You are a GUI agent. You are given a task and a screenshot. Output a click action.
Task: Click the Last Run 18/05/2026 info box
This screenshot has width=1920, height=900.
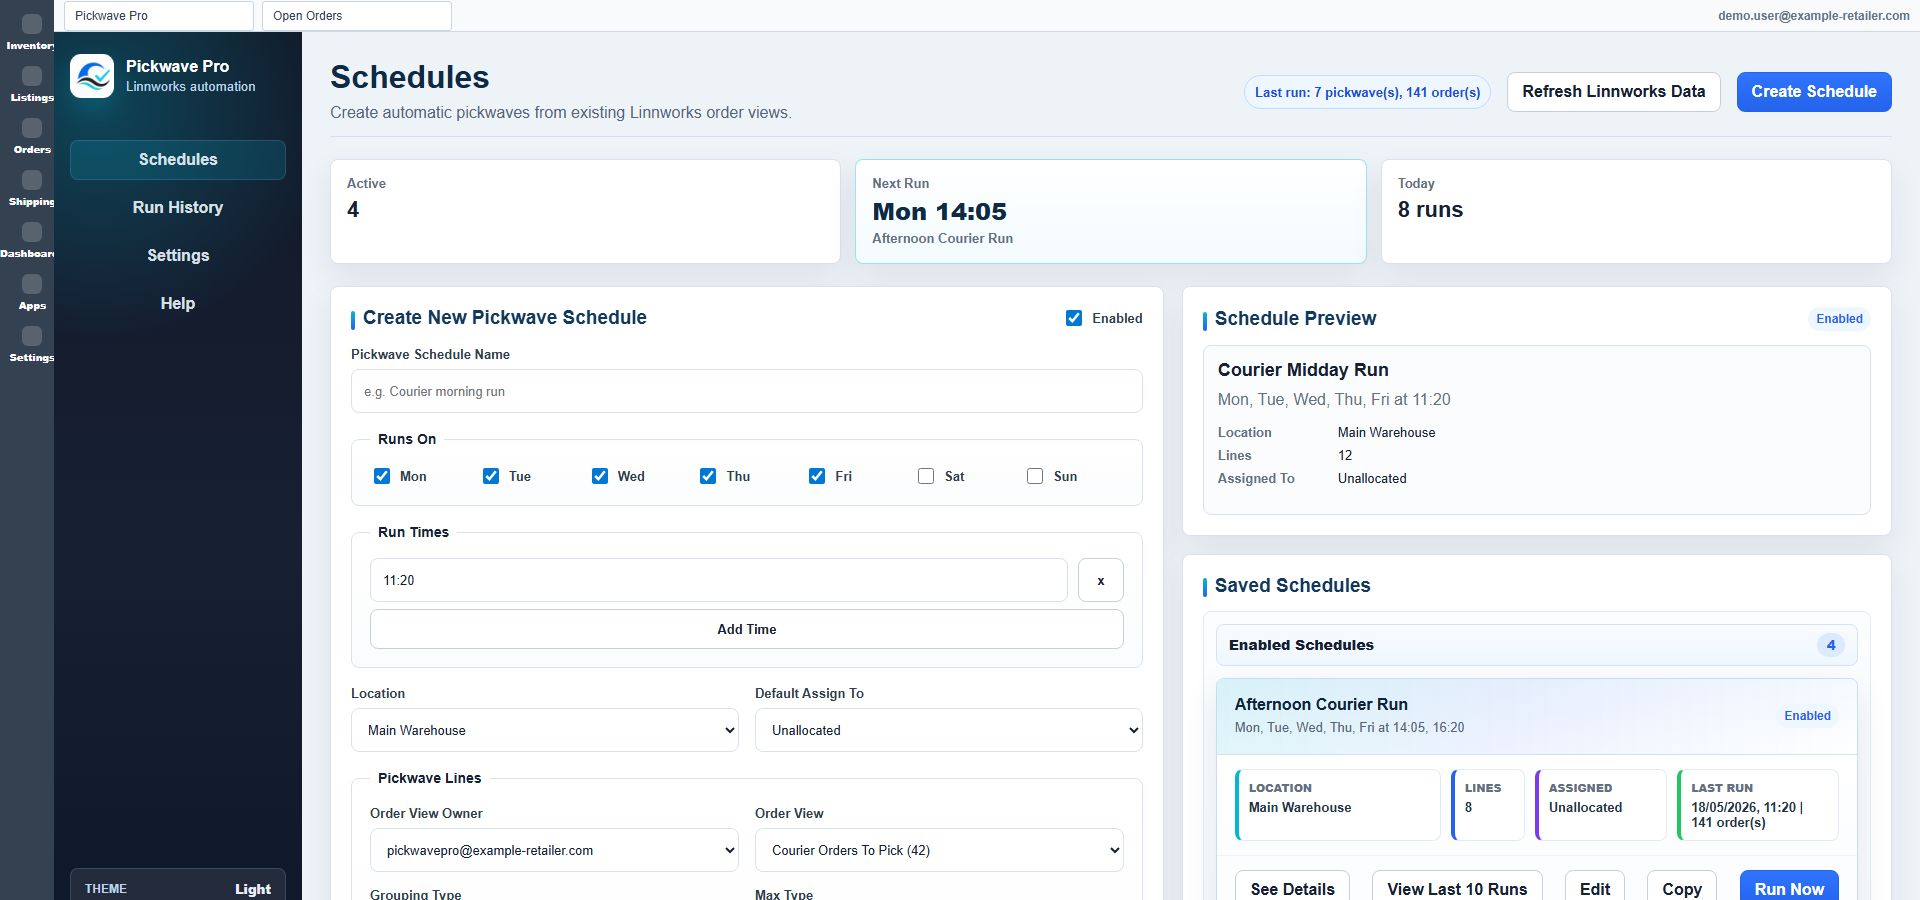point(1757,805)
